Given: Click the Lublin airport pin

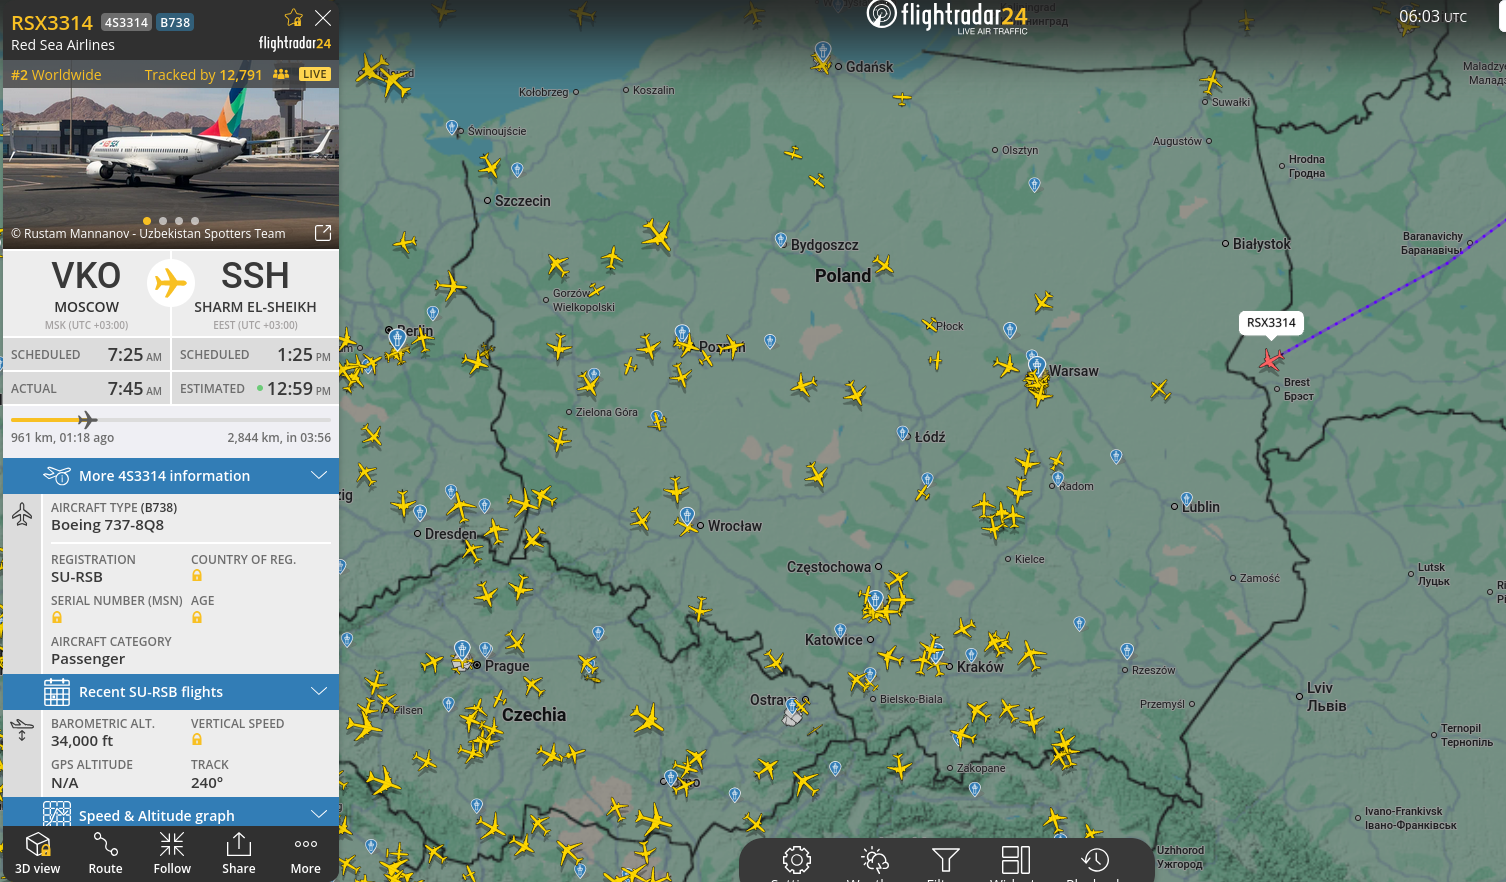Looking at the screenshot, I should 1187,499.
